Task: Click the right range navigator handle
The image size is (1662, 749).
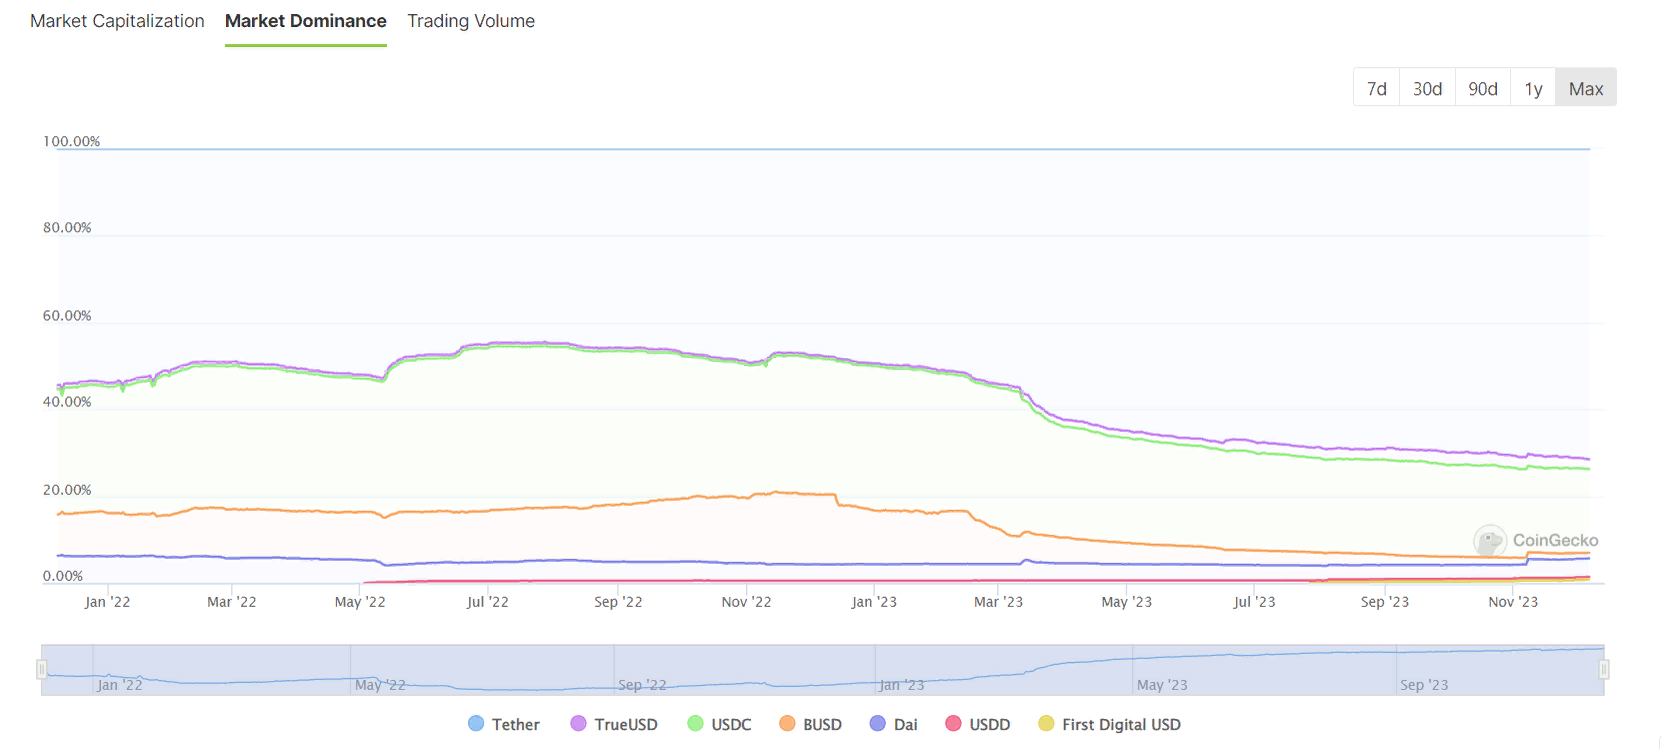Action: click(x=1603, y=669)
